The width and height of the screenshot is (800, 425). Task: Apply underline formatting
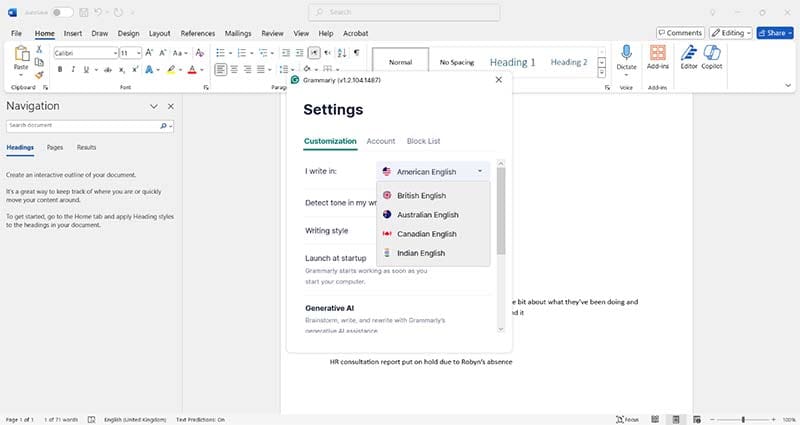coord(86,69)
